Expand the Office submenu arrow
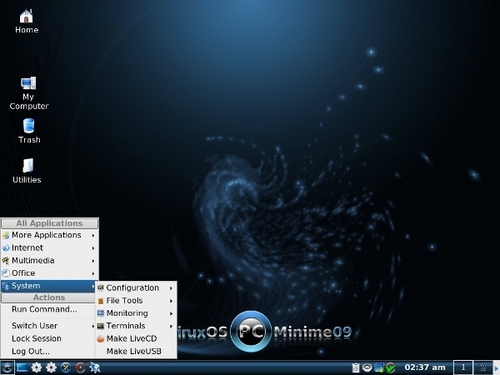Image resolution: width=500 pixels, height=375 pixels. [x=93, y=273]
